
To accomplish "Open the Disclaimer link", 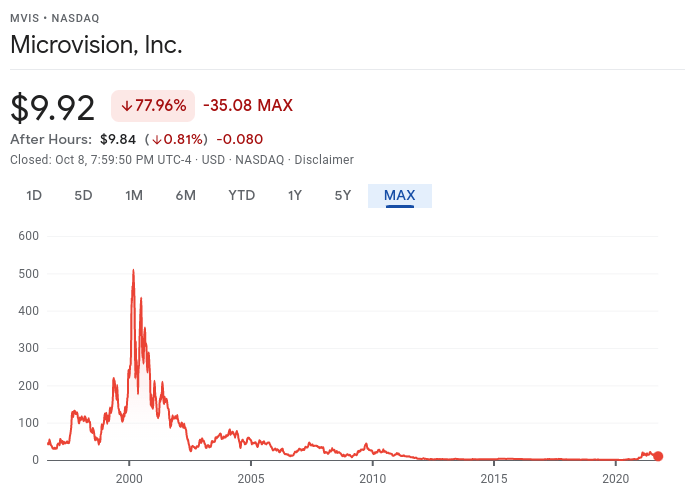I will coord(324,159).
